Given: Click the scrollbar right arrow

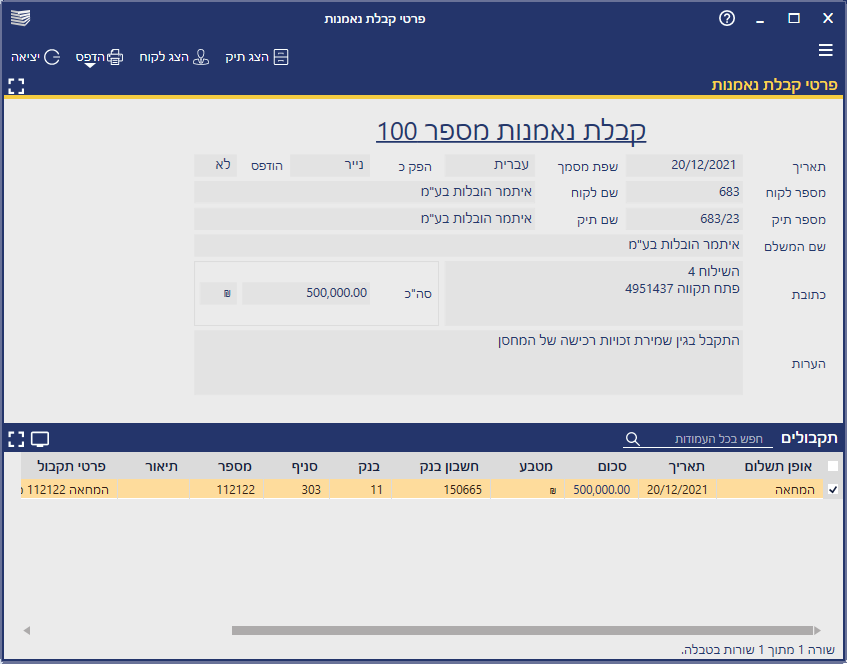Looking at the screenshot, I should click(x=817, y=631).
